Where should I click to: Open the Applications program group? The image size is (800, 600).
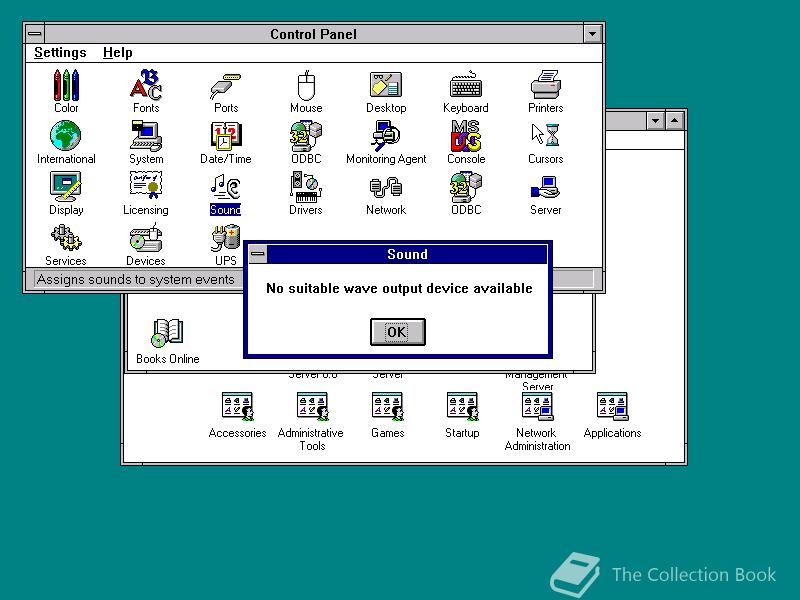[x=612, y=414]
